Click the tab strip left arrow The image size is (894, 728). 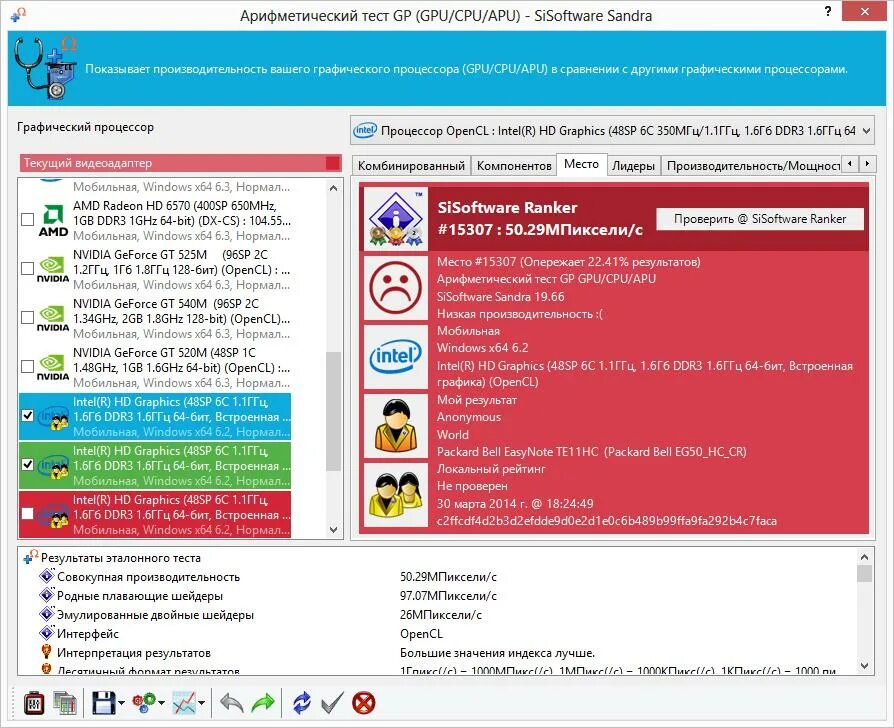point(850,164)
